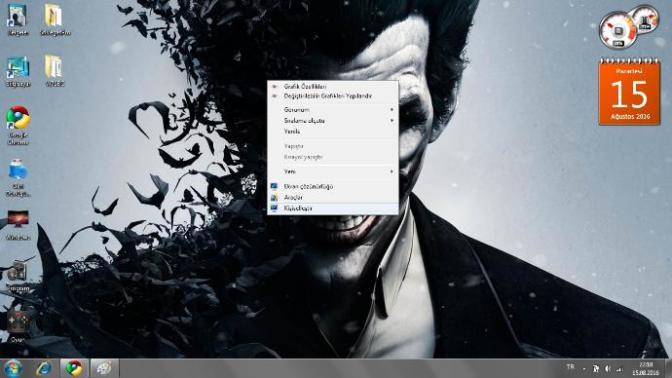Launch Internet Explorer from the taskbar
Screen dimensions: 672x378
point(44,368)
